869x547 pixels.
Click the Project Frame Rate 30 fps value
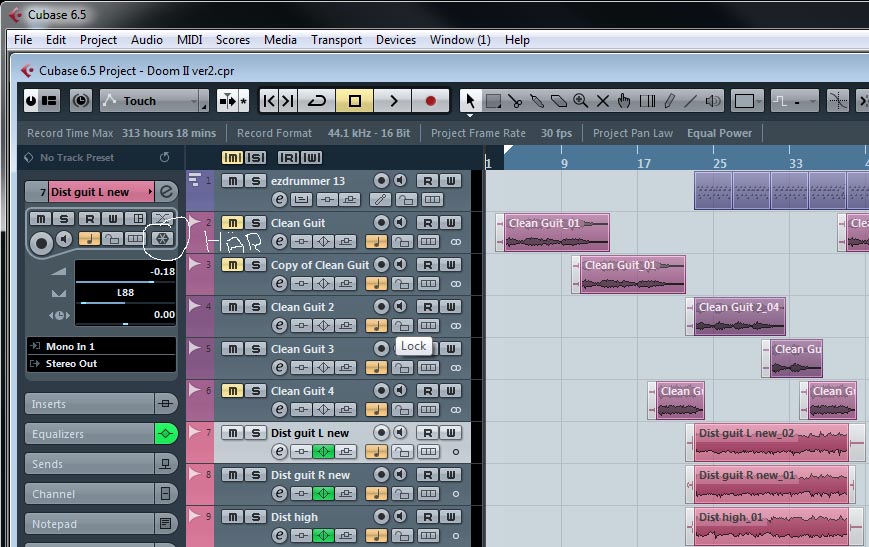556,133
